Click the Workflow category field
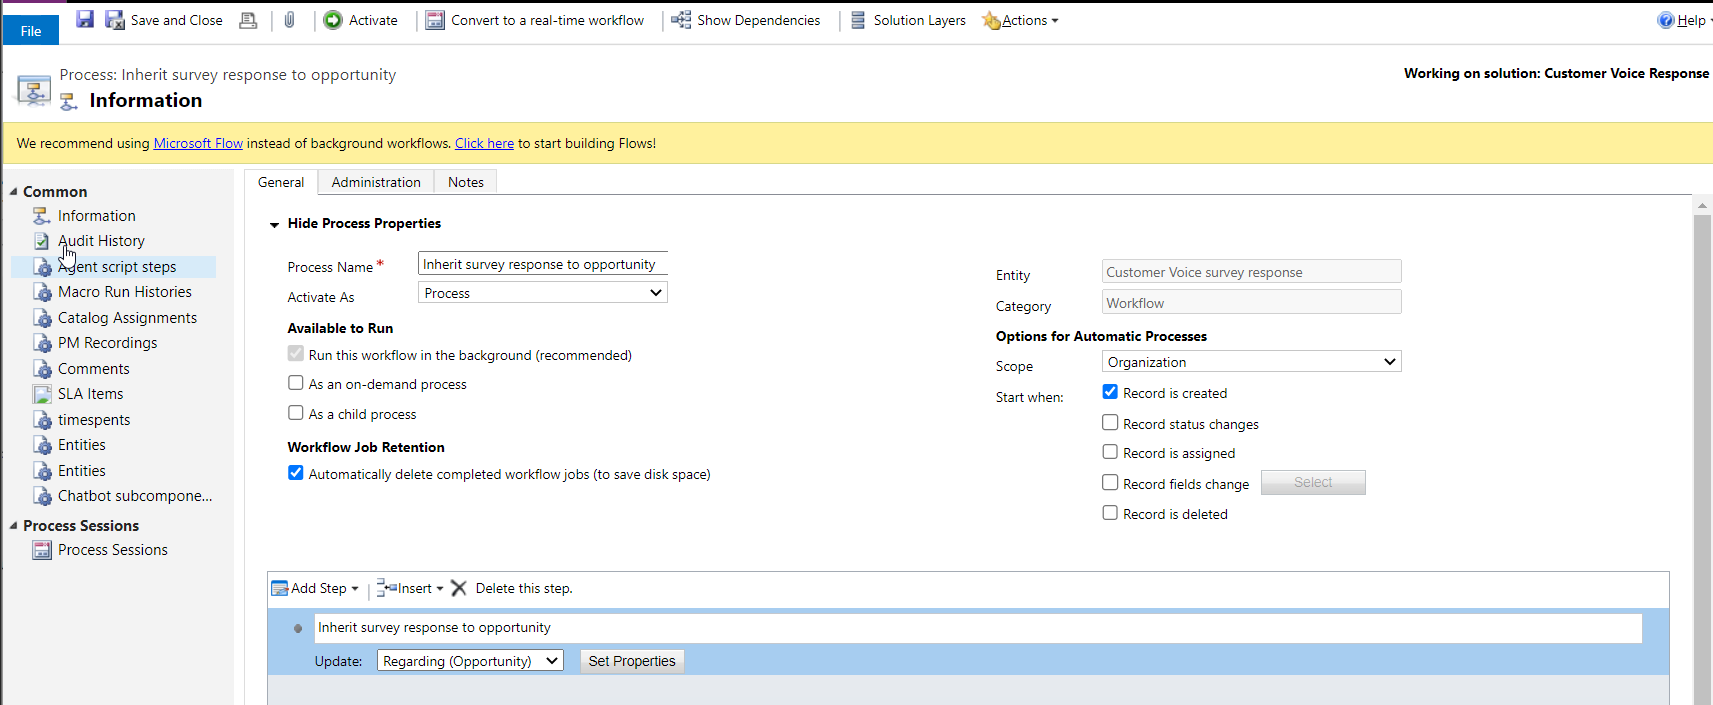The width and height of the screenshot is (1713, 705). pos(1251,303)
